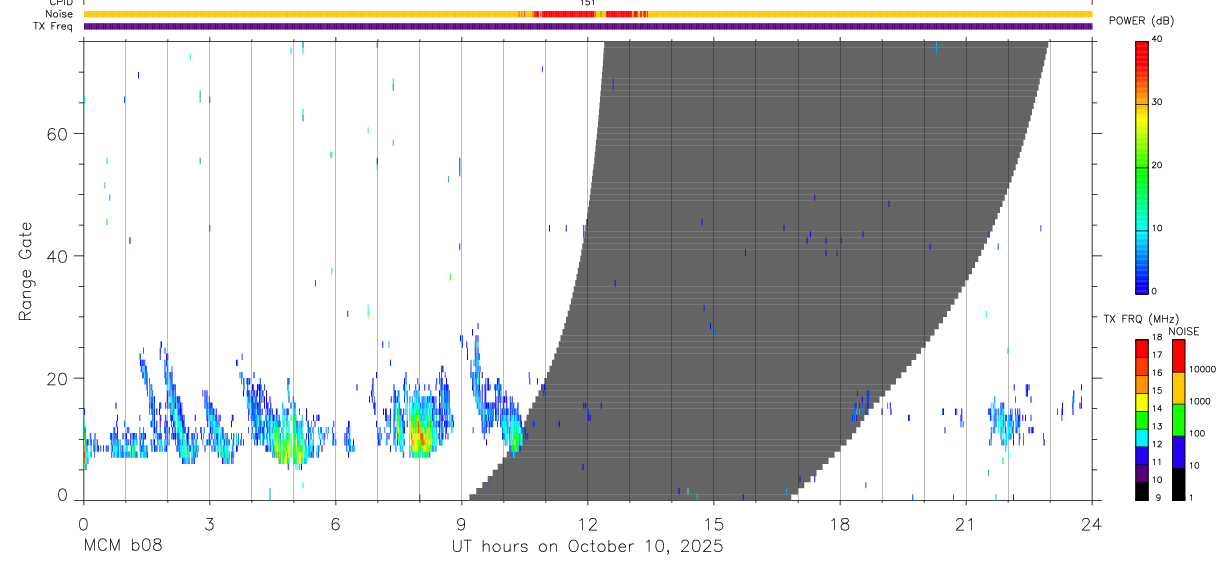Viewport: 1228px width, 567px height.
Task: Click hour tick '18' on the UT axis
Action: (839, 524)
